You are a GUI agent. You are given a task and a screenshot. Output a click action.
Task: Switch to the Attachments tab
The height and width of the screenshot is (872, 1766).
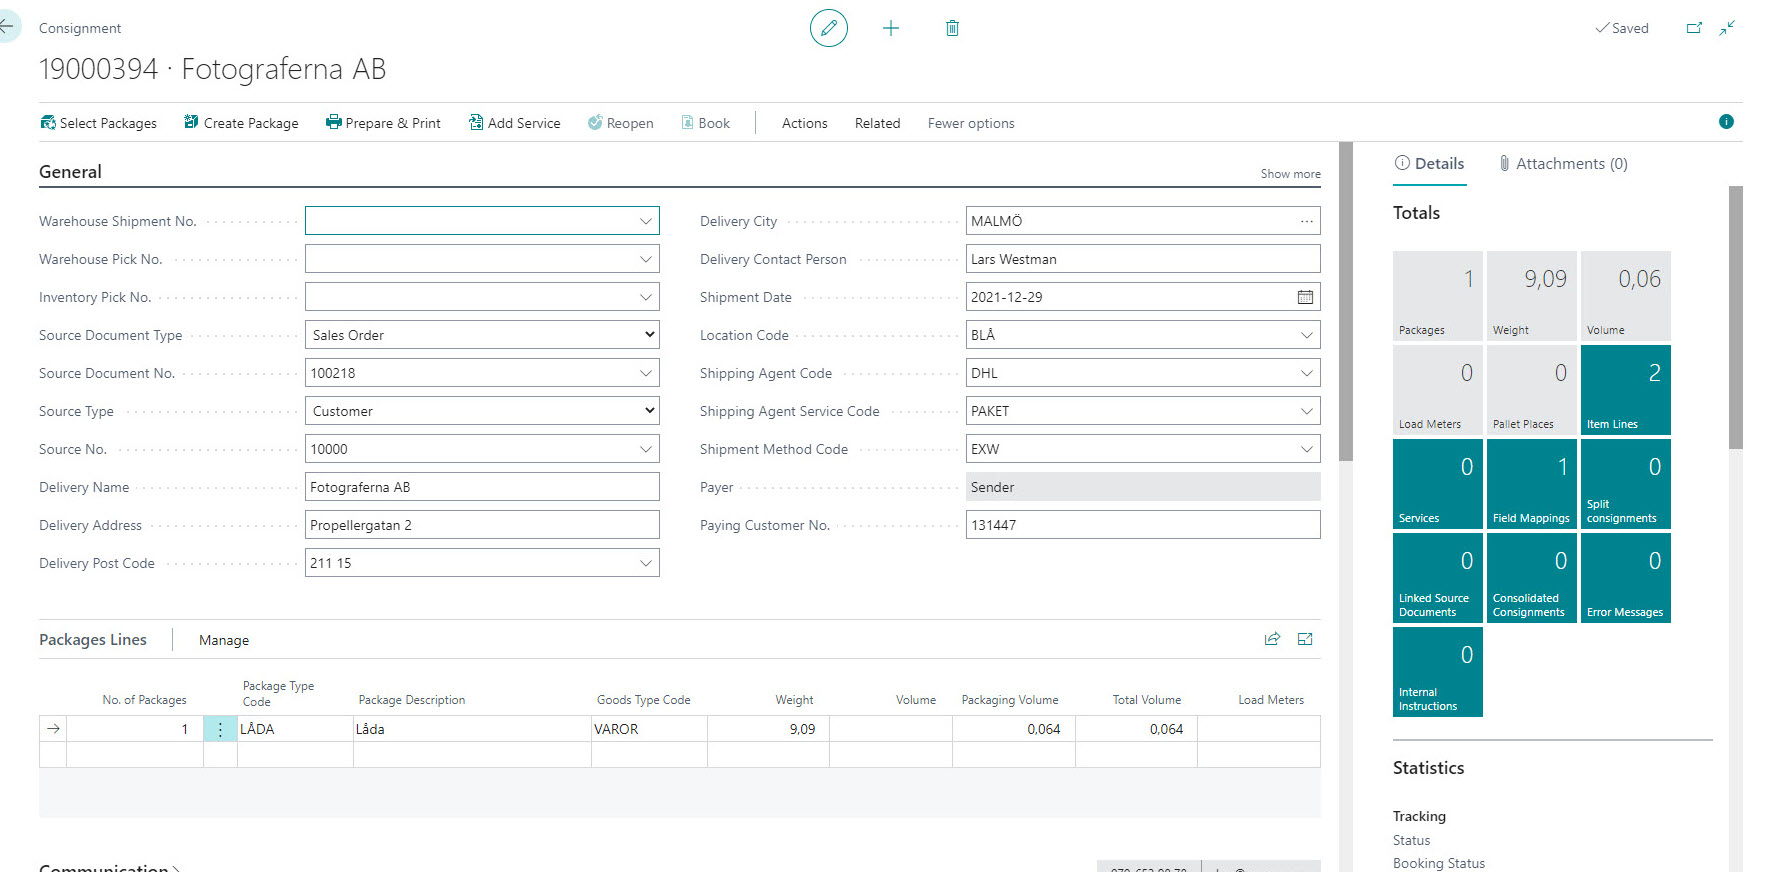pyautogui.click(x=1563, y=164)
